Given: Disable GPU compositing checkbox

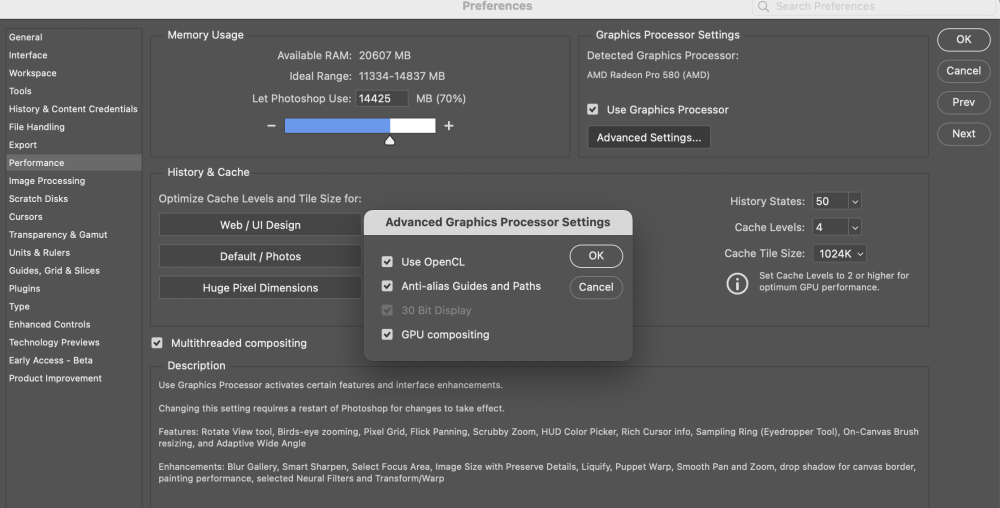Looking at the screenshot, I should coord(387,335).
